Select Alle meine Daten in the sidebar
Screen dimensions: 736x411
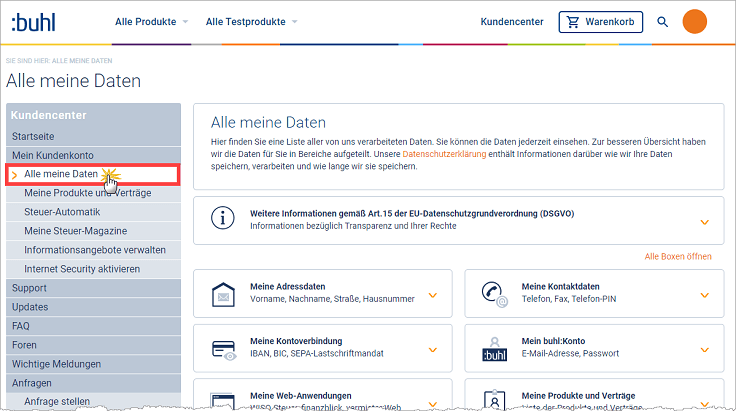tap(93, 174)
